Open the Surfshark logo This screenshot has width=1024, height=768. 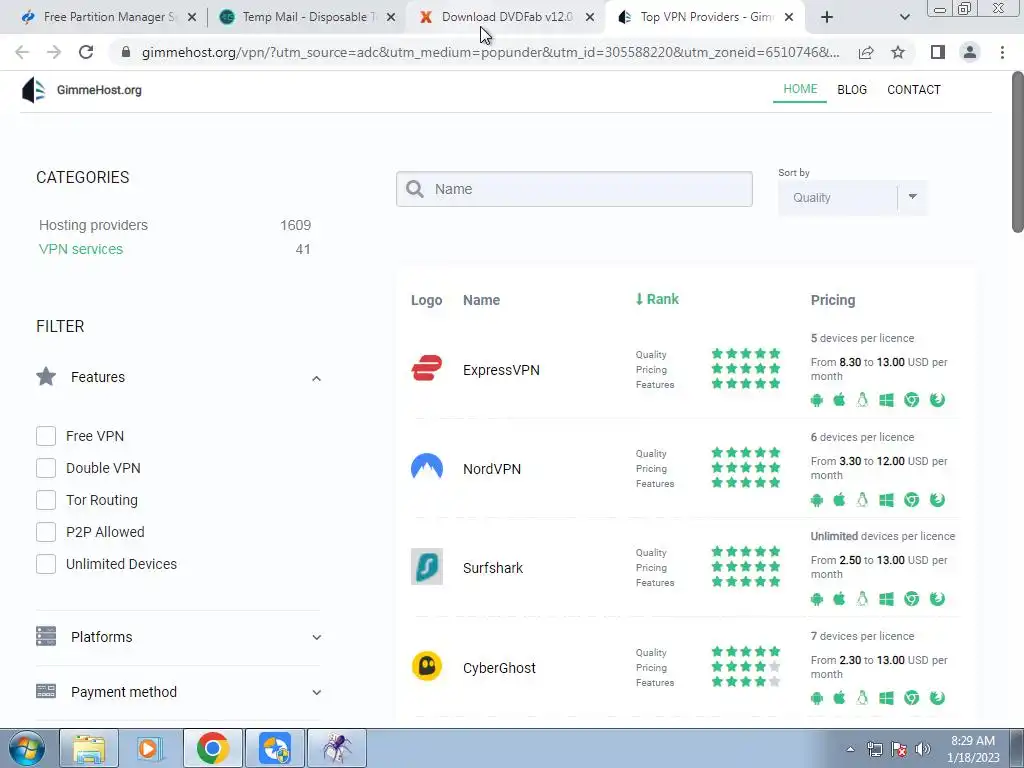click(426, 566)
